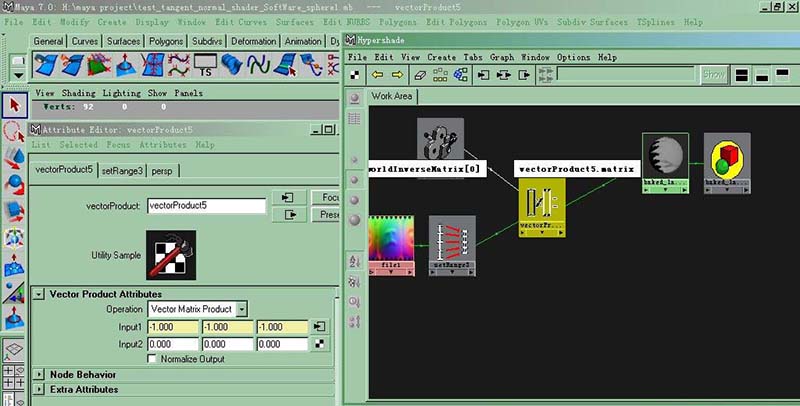
Task: Open dropdown arrow under the vectorProduct node
Action: (x=542, y=233)
